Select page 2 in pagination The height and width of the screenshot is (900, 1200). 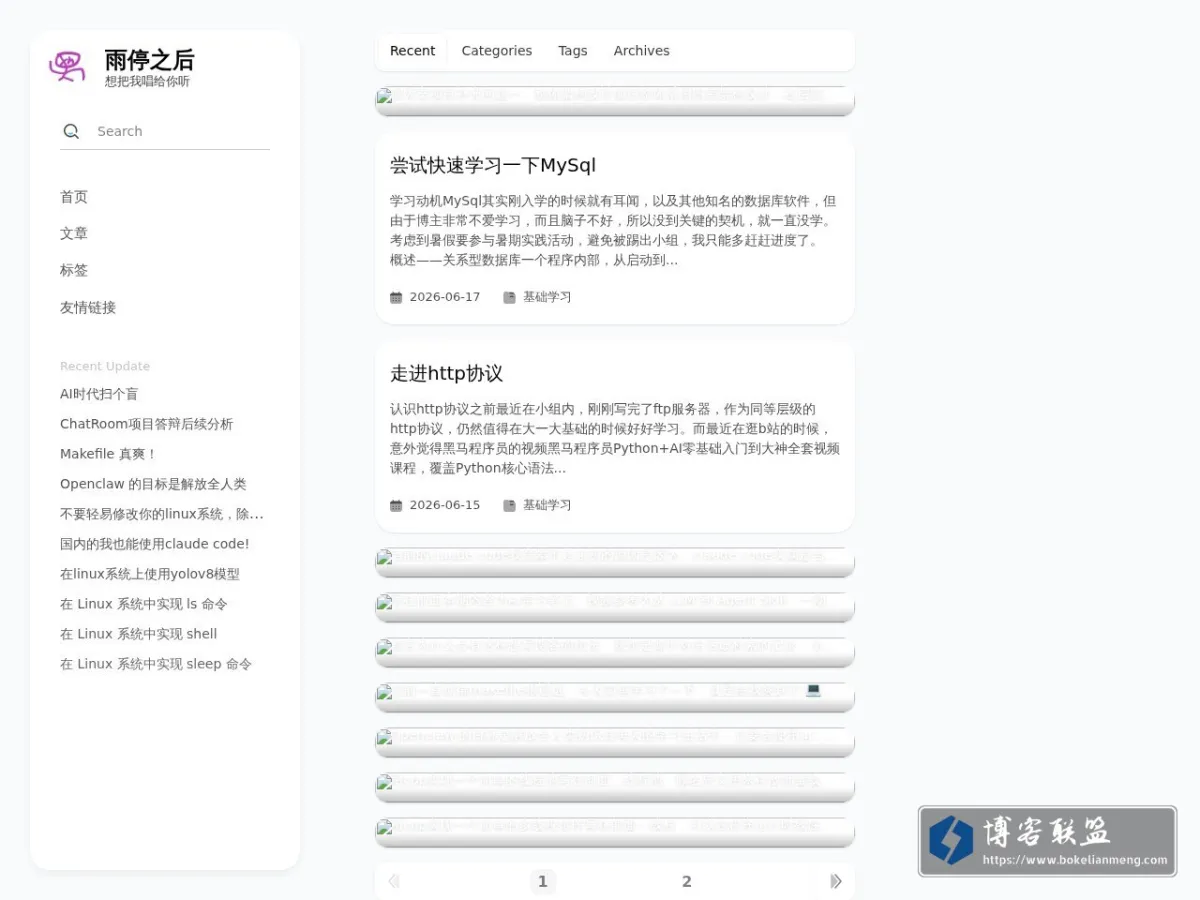point(687,881)
